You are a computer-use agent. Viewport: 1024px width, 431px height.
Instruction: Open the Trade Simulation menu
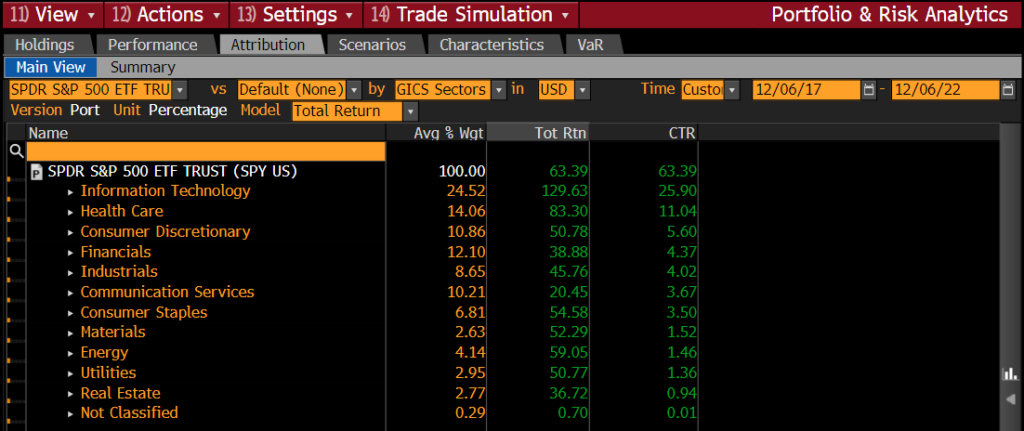470,14
